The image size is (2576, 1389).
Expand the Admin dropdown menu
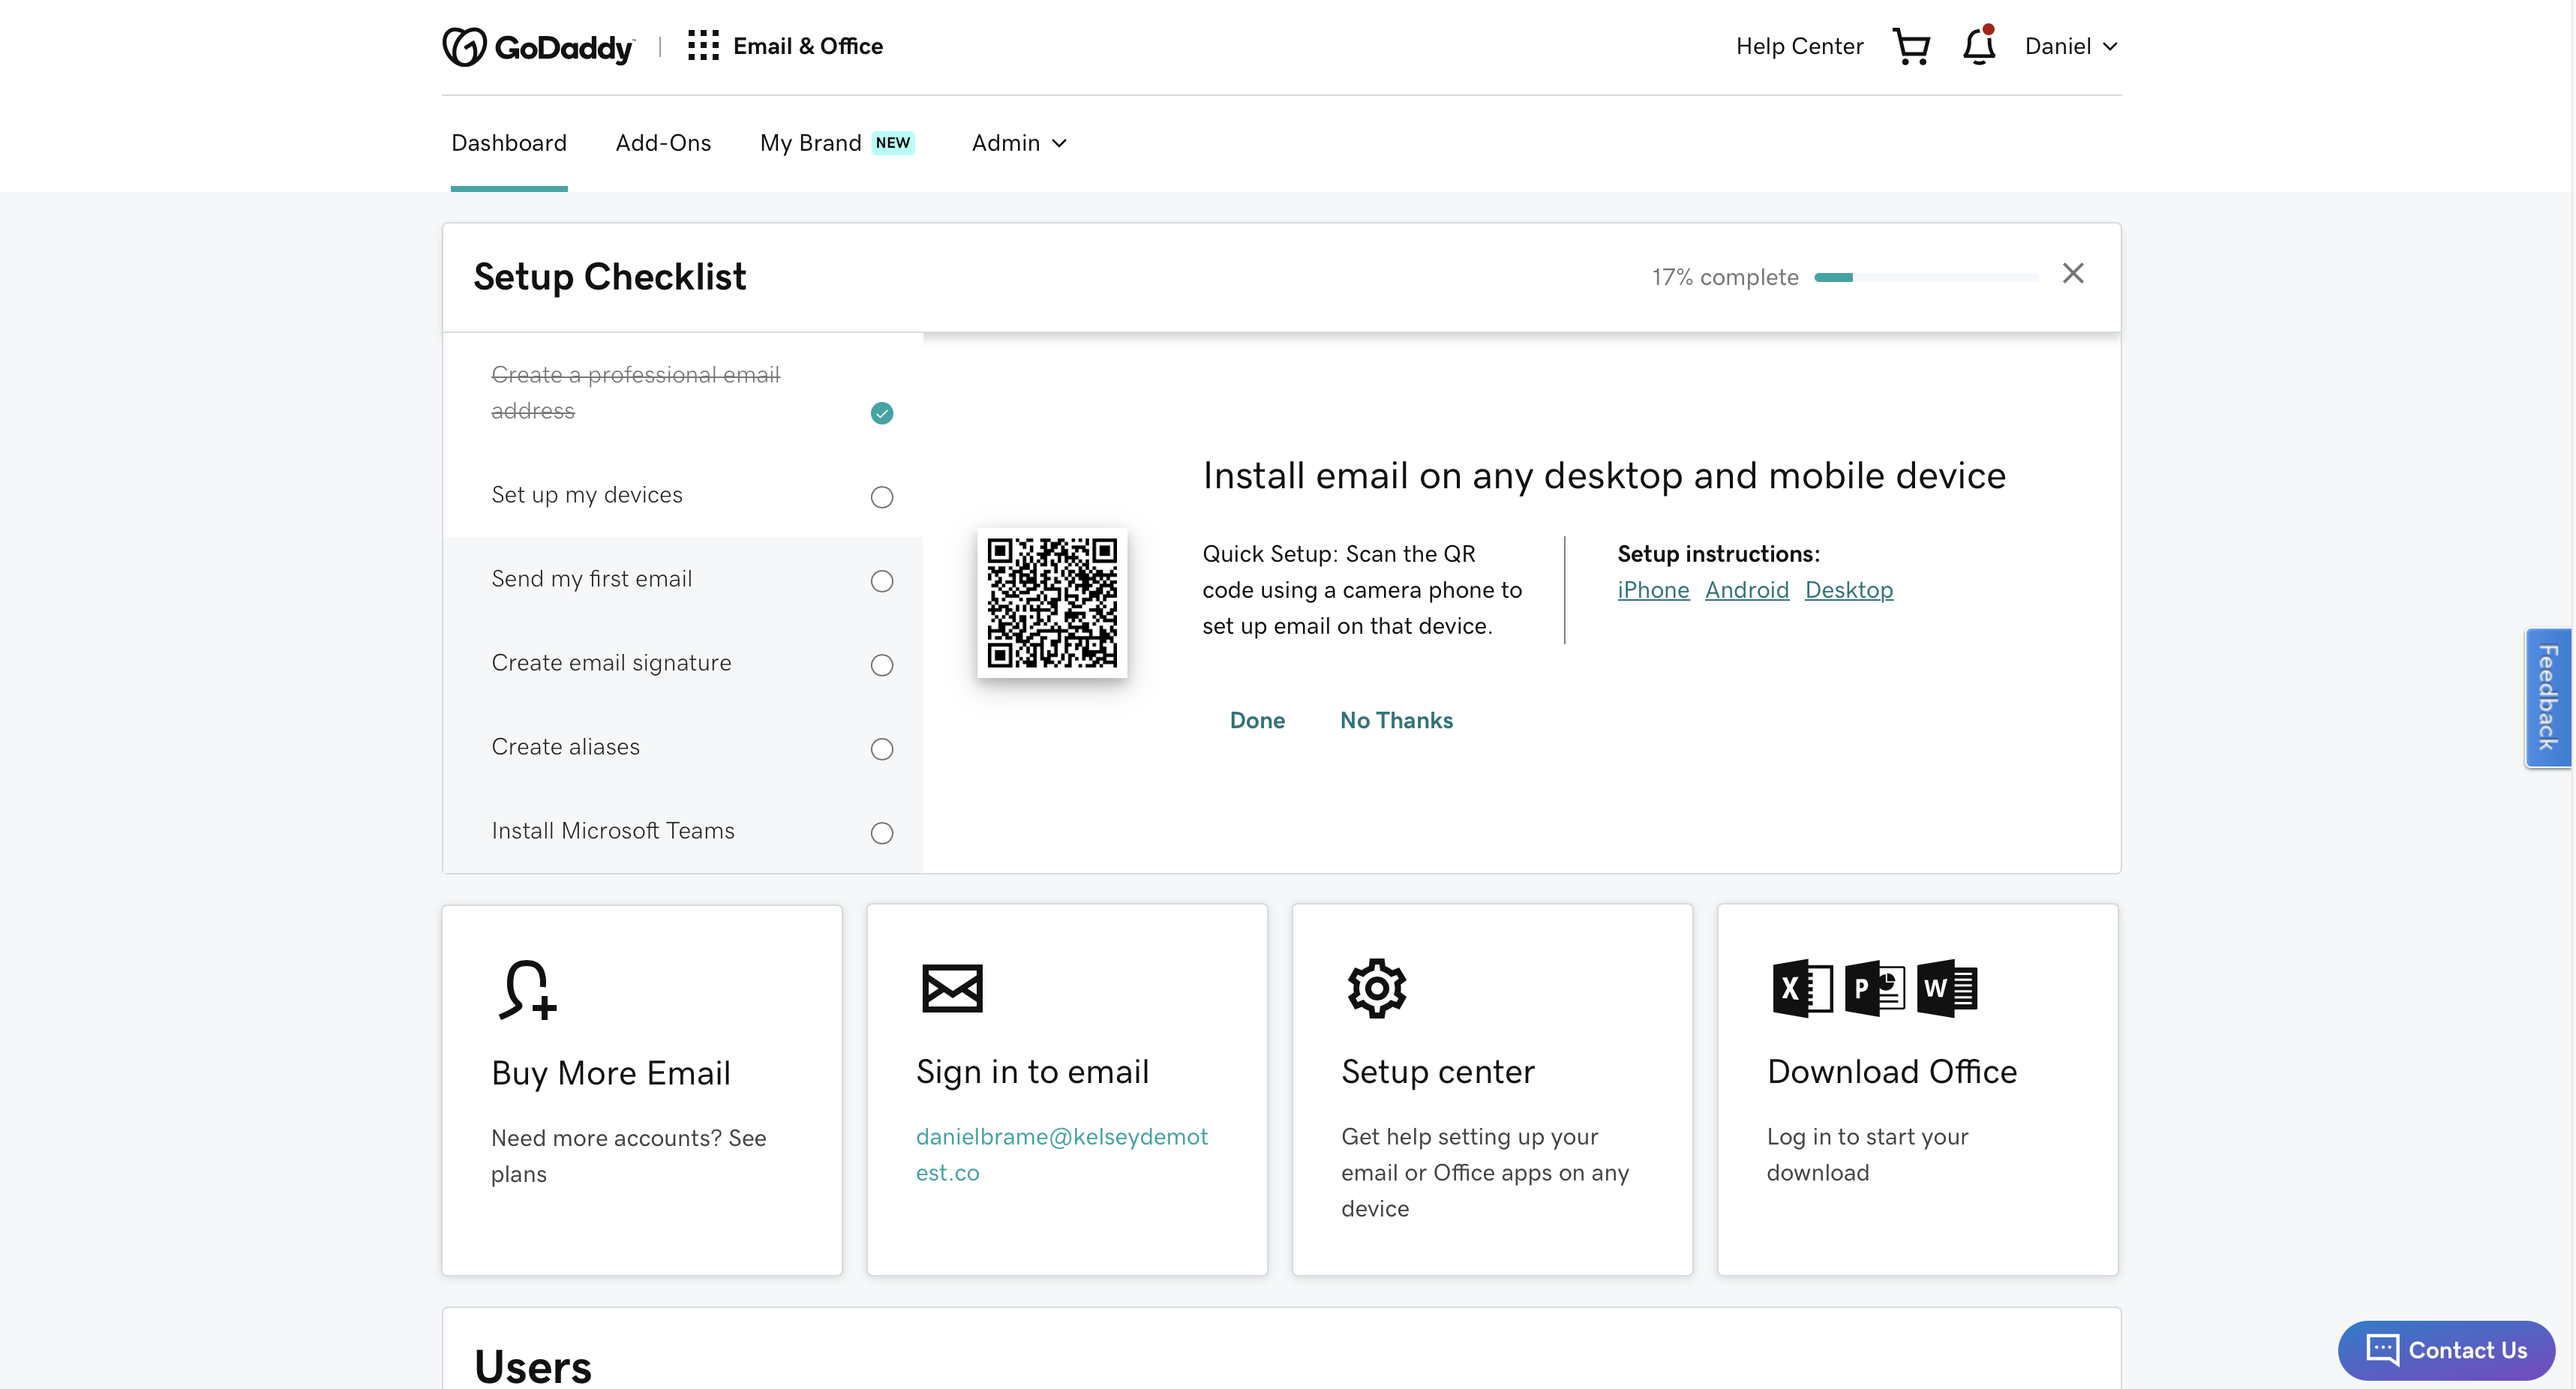[x=1019, y=142]
